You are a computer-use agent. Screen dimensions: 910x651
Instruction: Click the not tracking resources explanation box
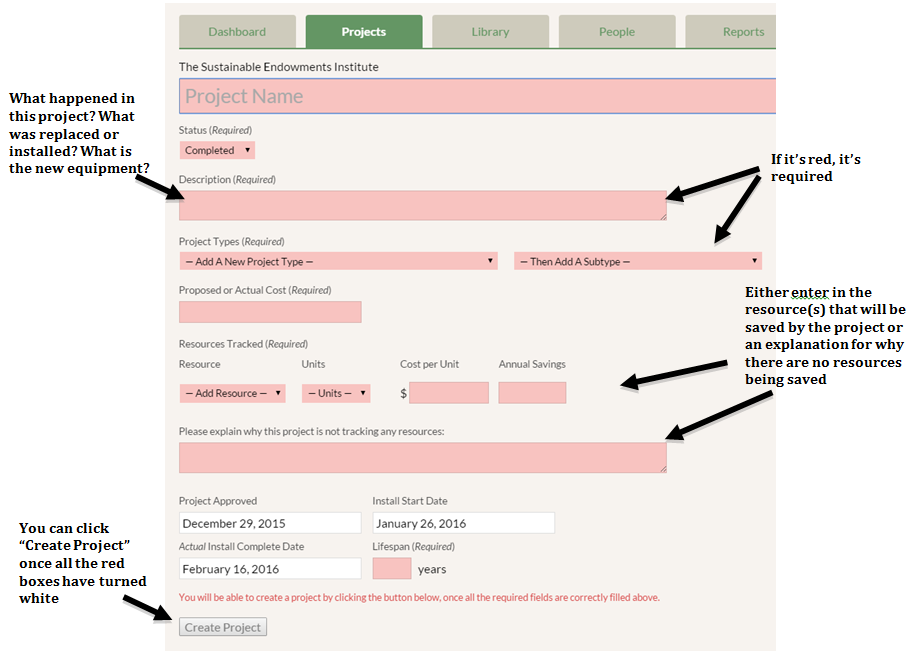pos(422,458)
